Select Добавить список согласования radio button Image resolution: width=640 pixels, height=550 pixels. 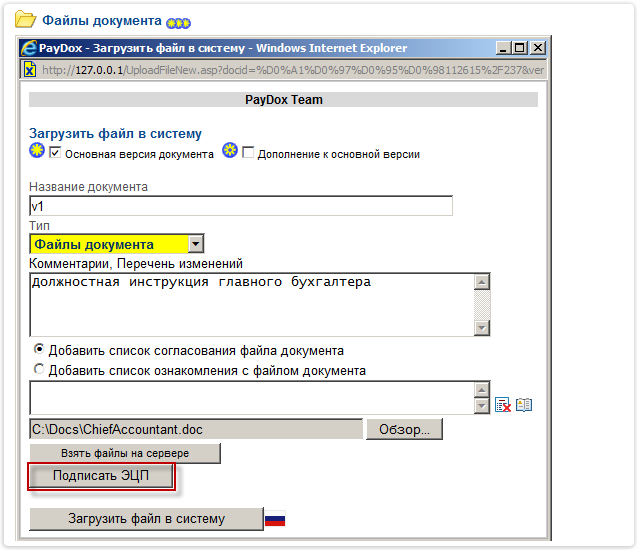point(39,350)
